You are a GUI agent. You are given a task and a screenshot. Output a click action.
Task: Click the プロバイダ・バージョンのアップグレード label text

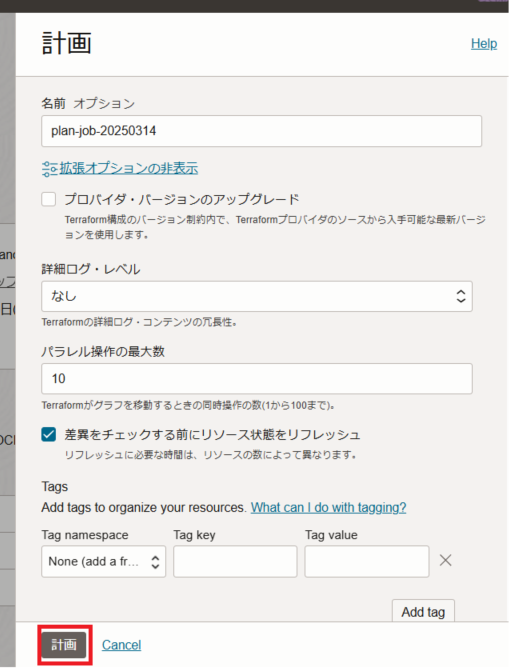(182, 199)
